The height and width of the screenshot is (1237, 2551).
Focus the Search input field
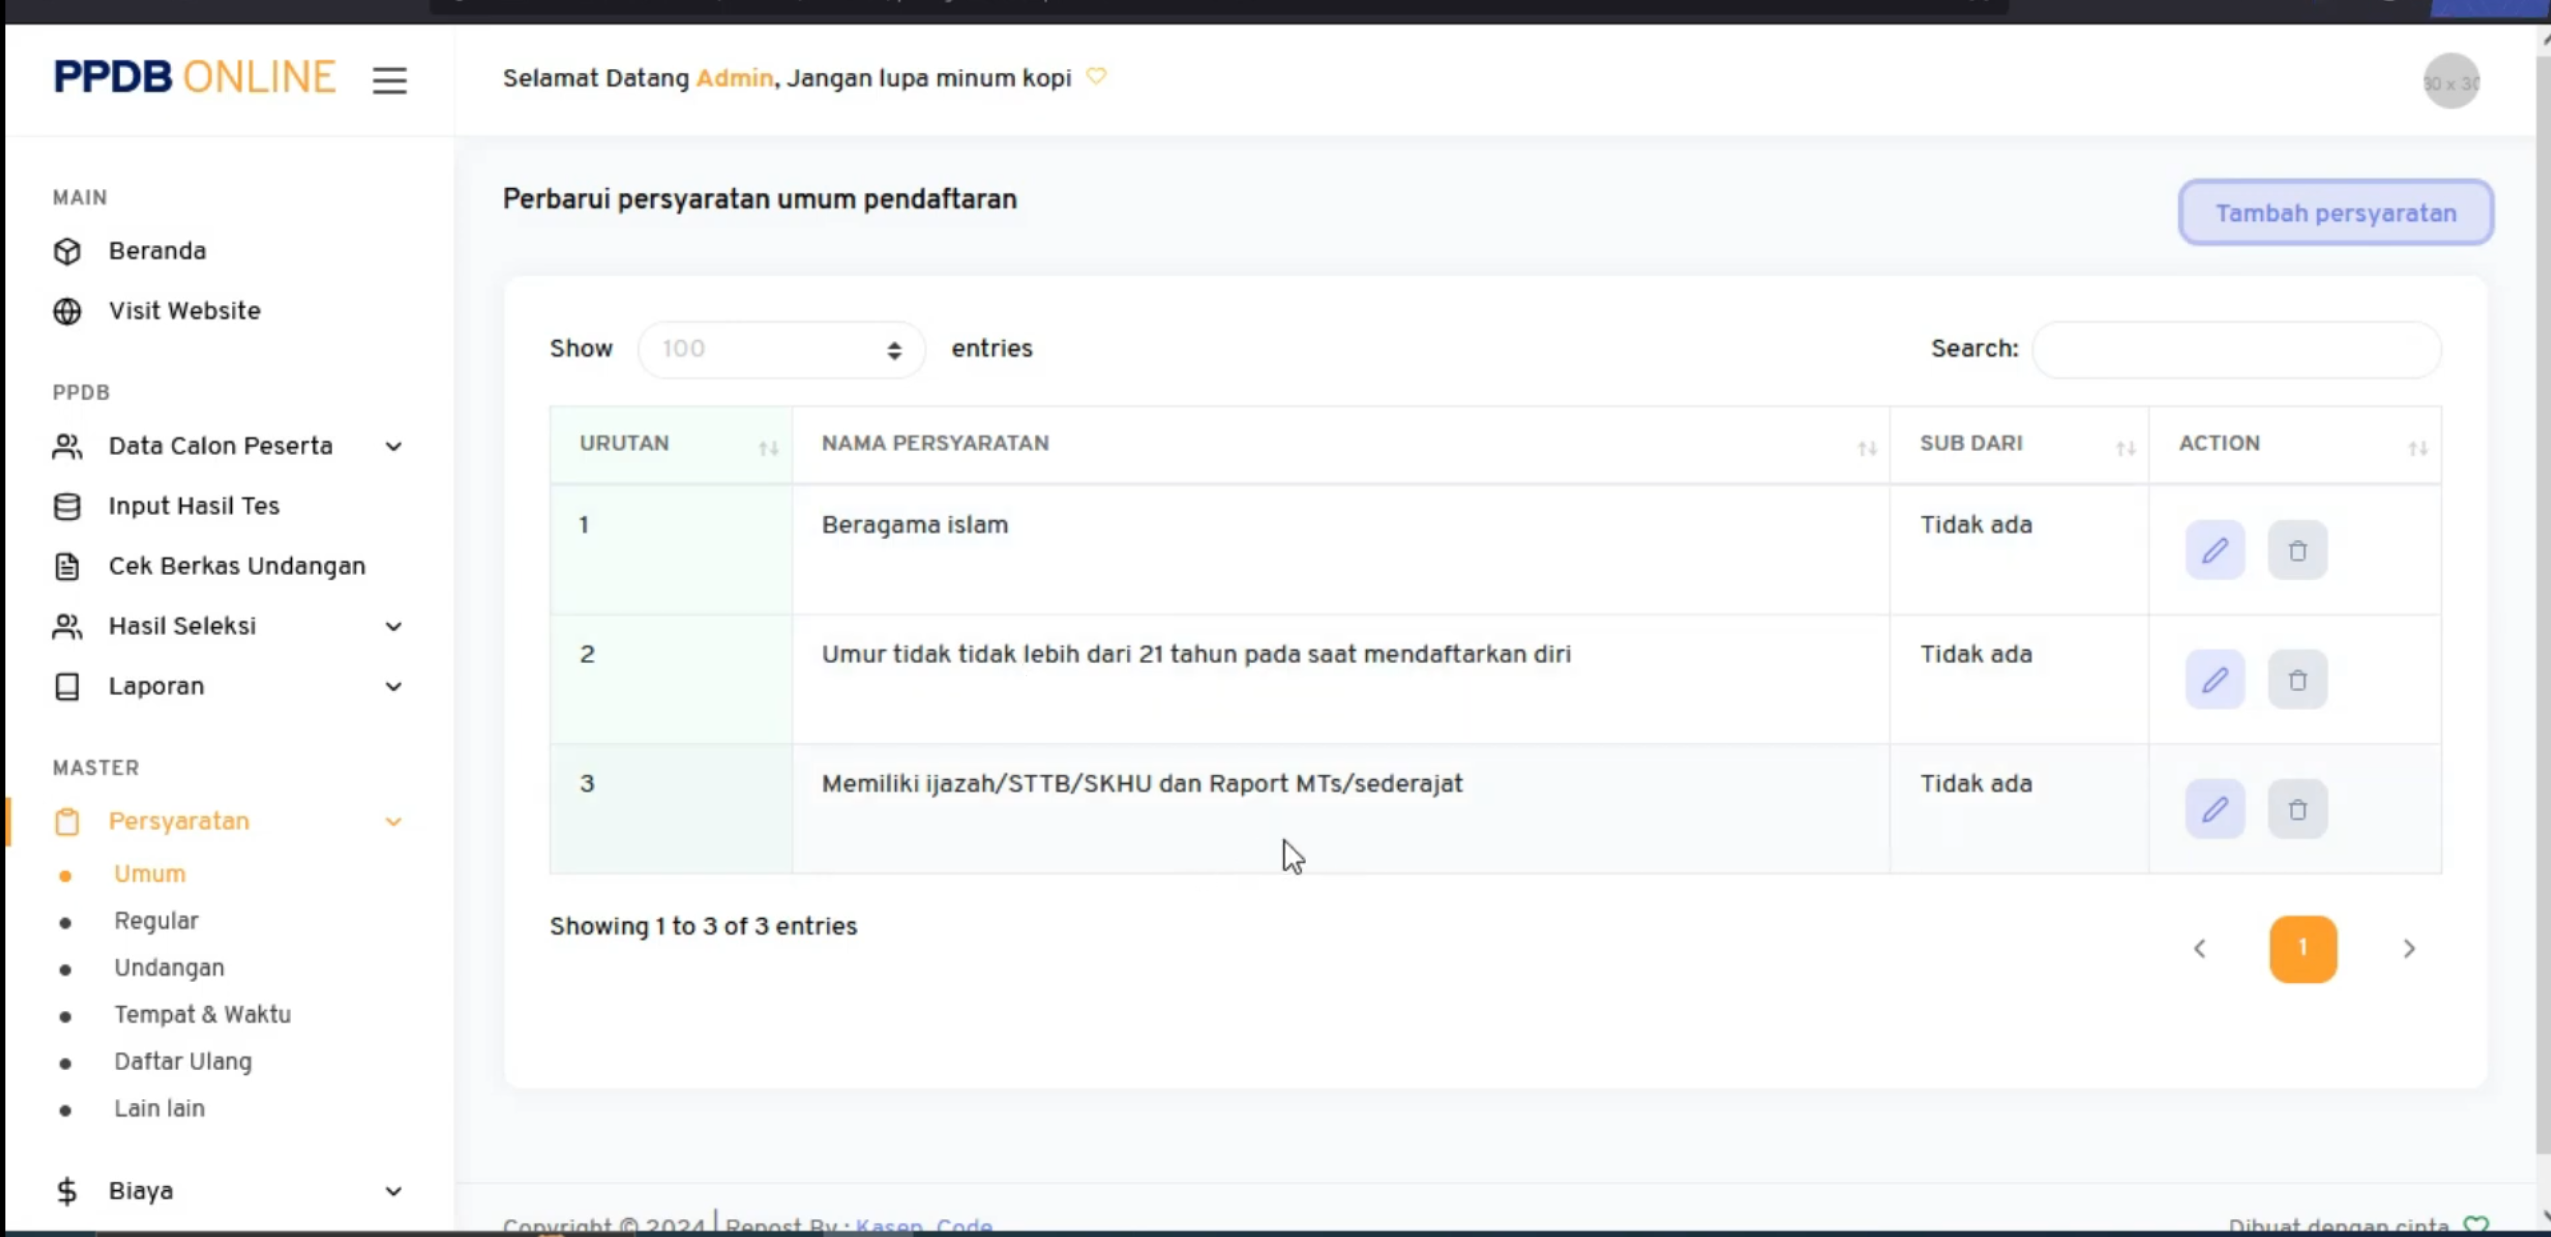pos(2237,349)
